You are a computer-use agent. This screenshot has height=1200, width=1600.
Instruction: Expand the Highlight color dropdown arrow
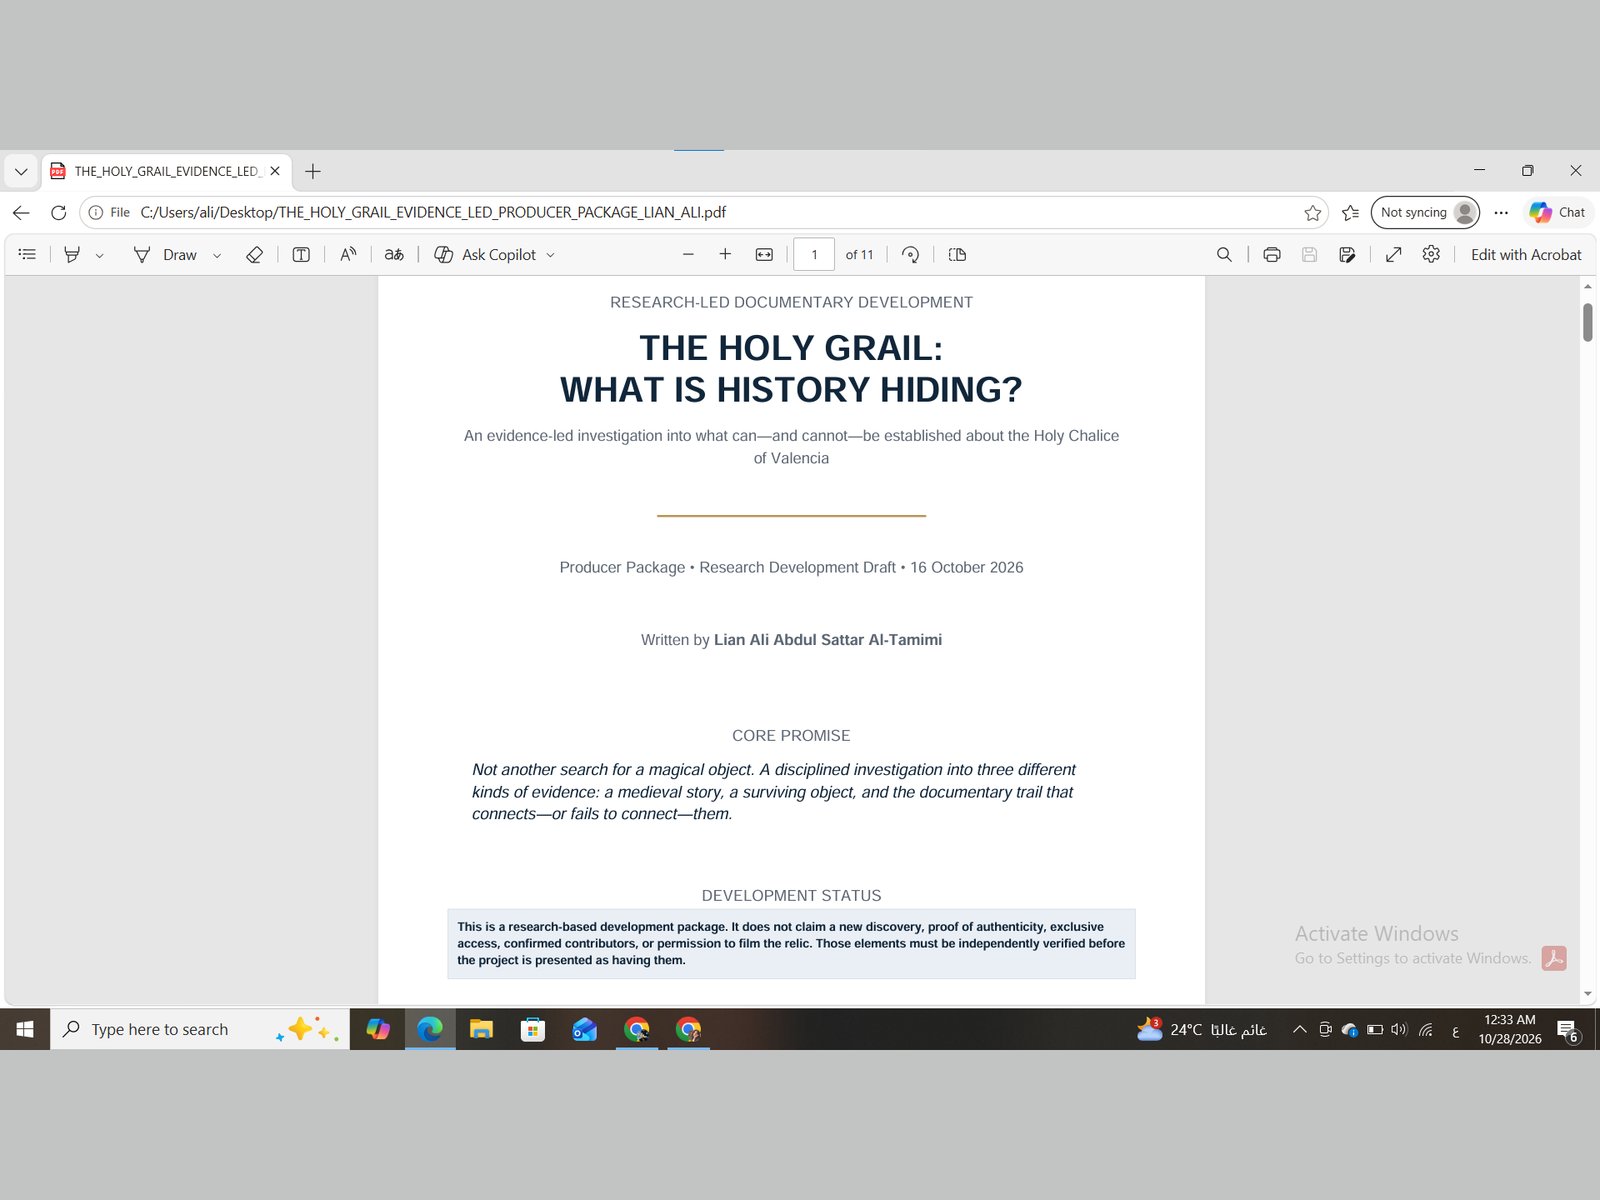coord(99,256)
